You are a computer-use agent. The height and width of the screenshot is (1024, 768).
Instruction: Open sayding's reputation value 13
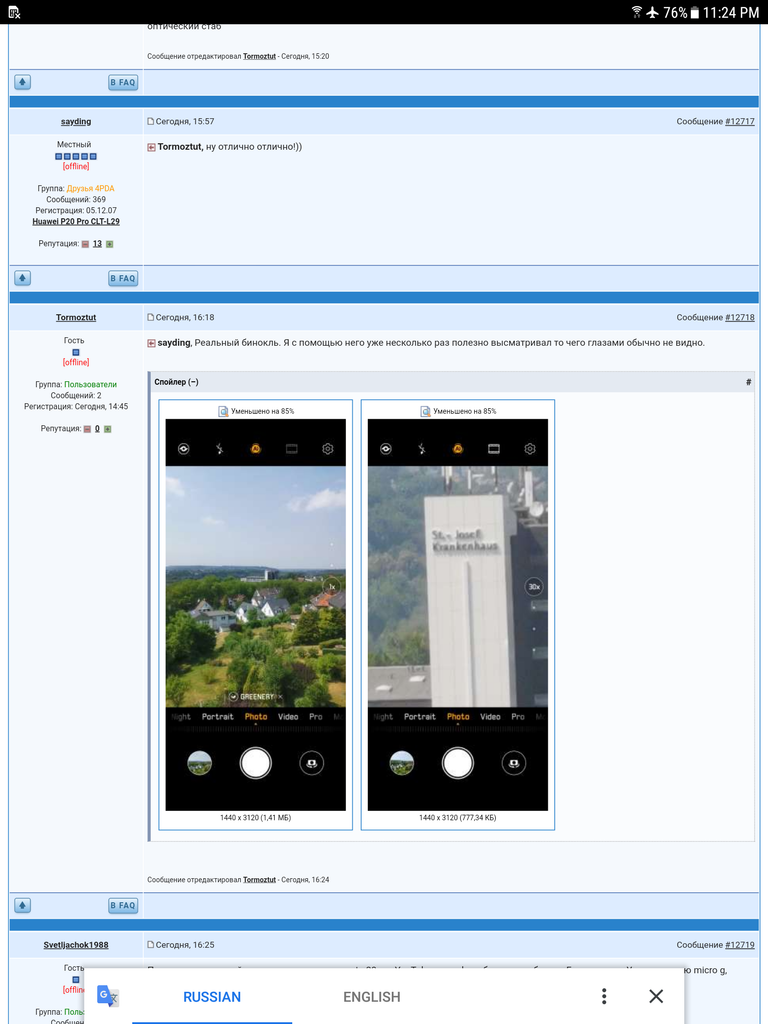tap(97, 244)
